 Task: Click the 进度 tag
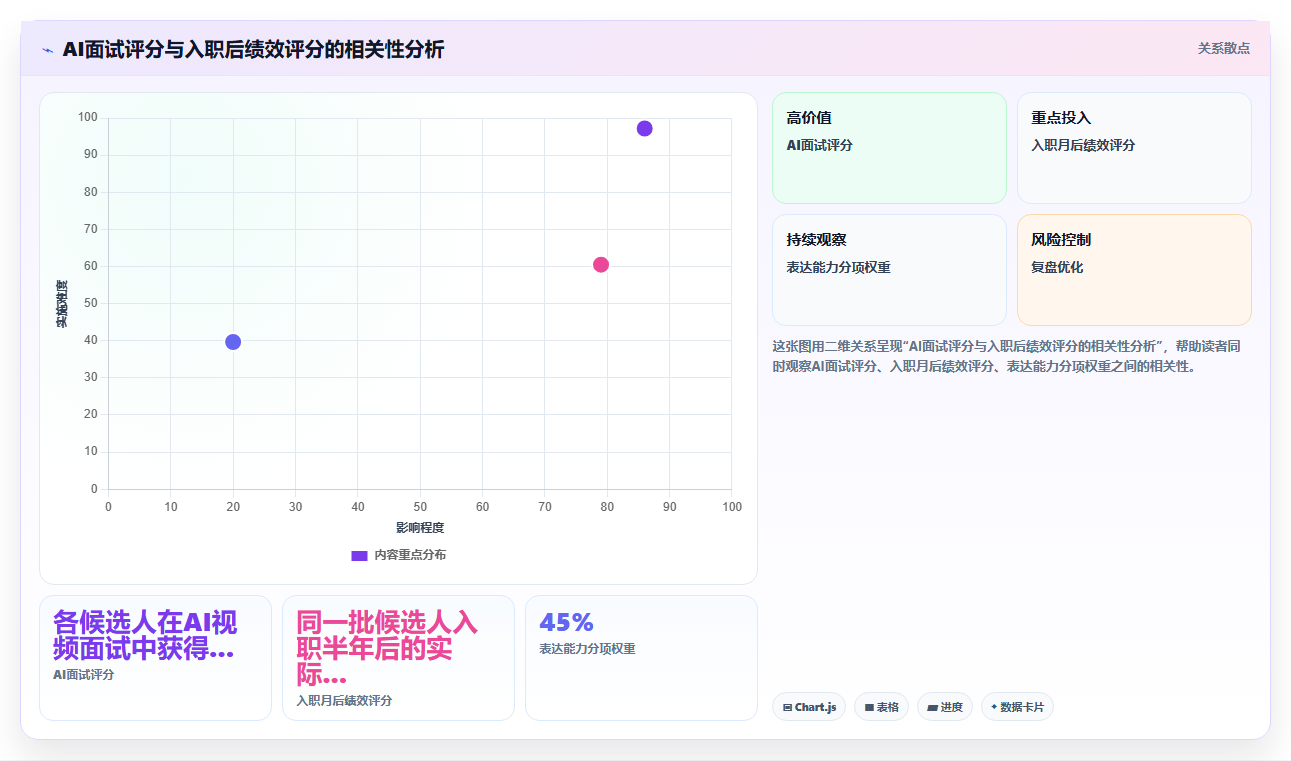tap(945, 707)
